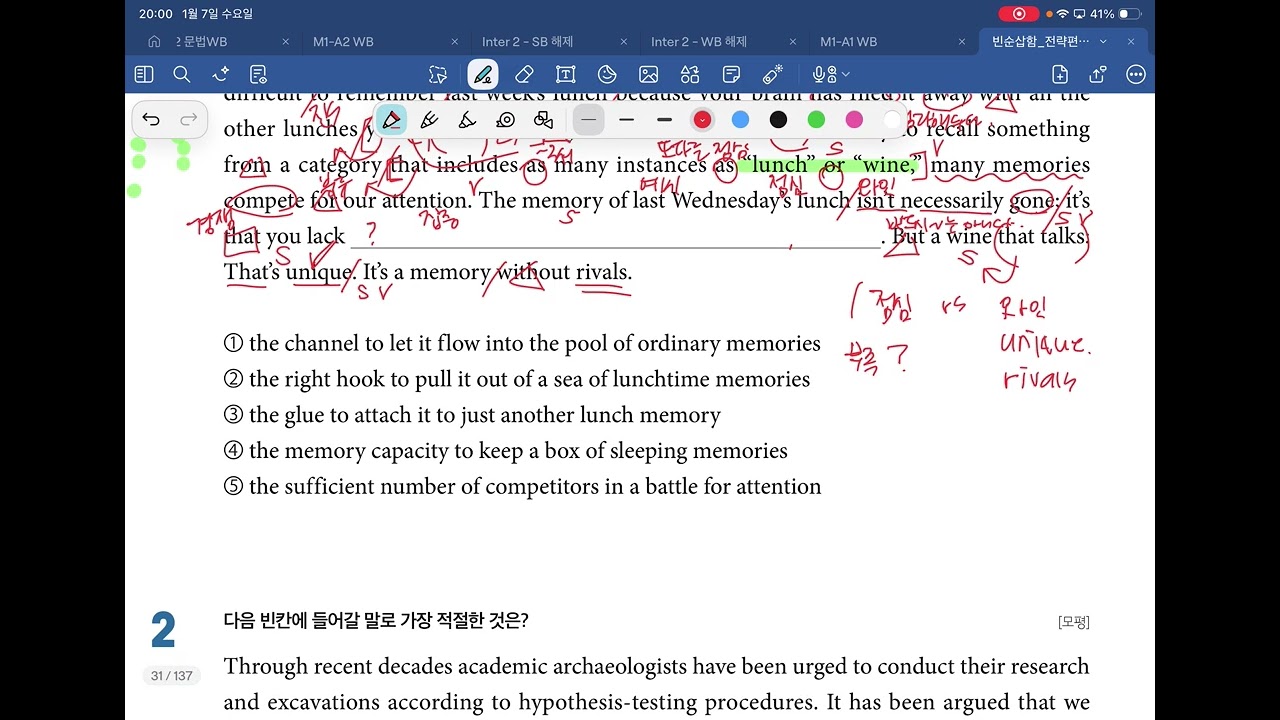Select the lasso tool

[438, 74]
